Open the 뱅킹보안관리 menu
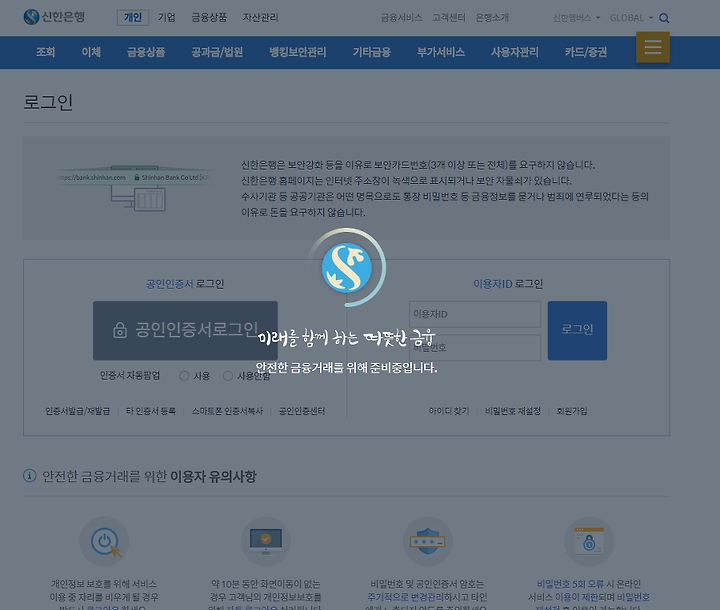Screen dimensions: 720x610 pyautogui.click(x=298, y=52)
